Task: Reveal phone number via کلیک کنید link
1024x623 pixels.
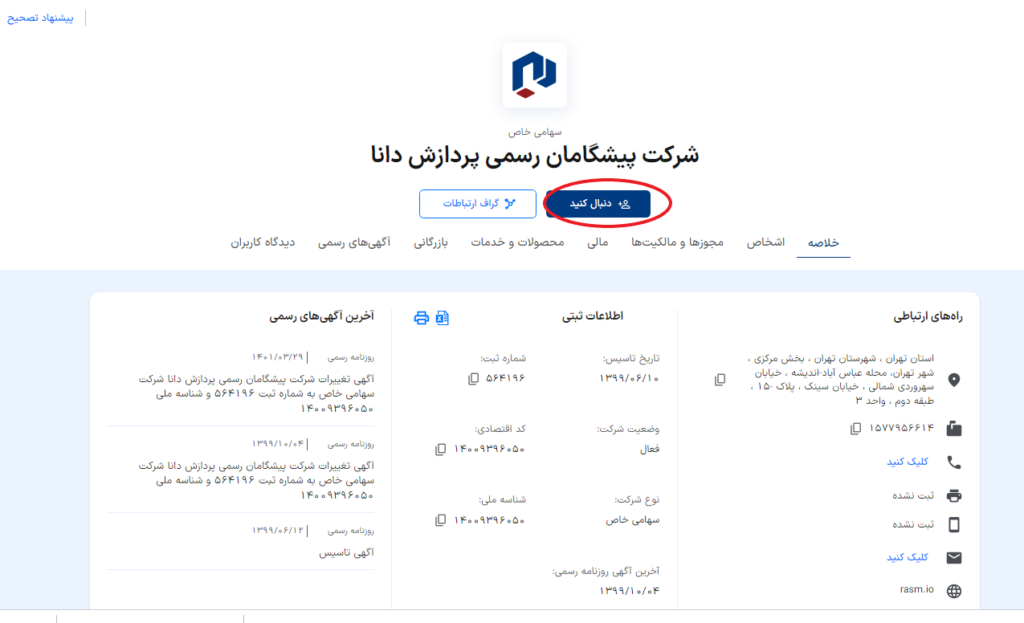Action: 907,462
